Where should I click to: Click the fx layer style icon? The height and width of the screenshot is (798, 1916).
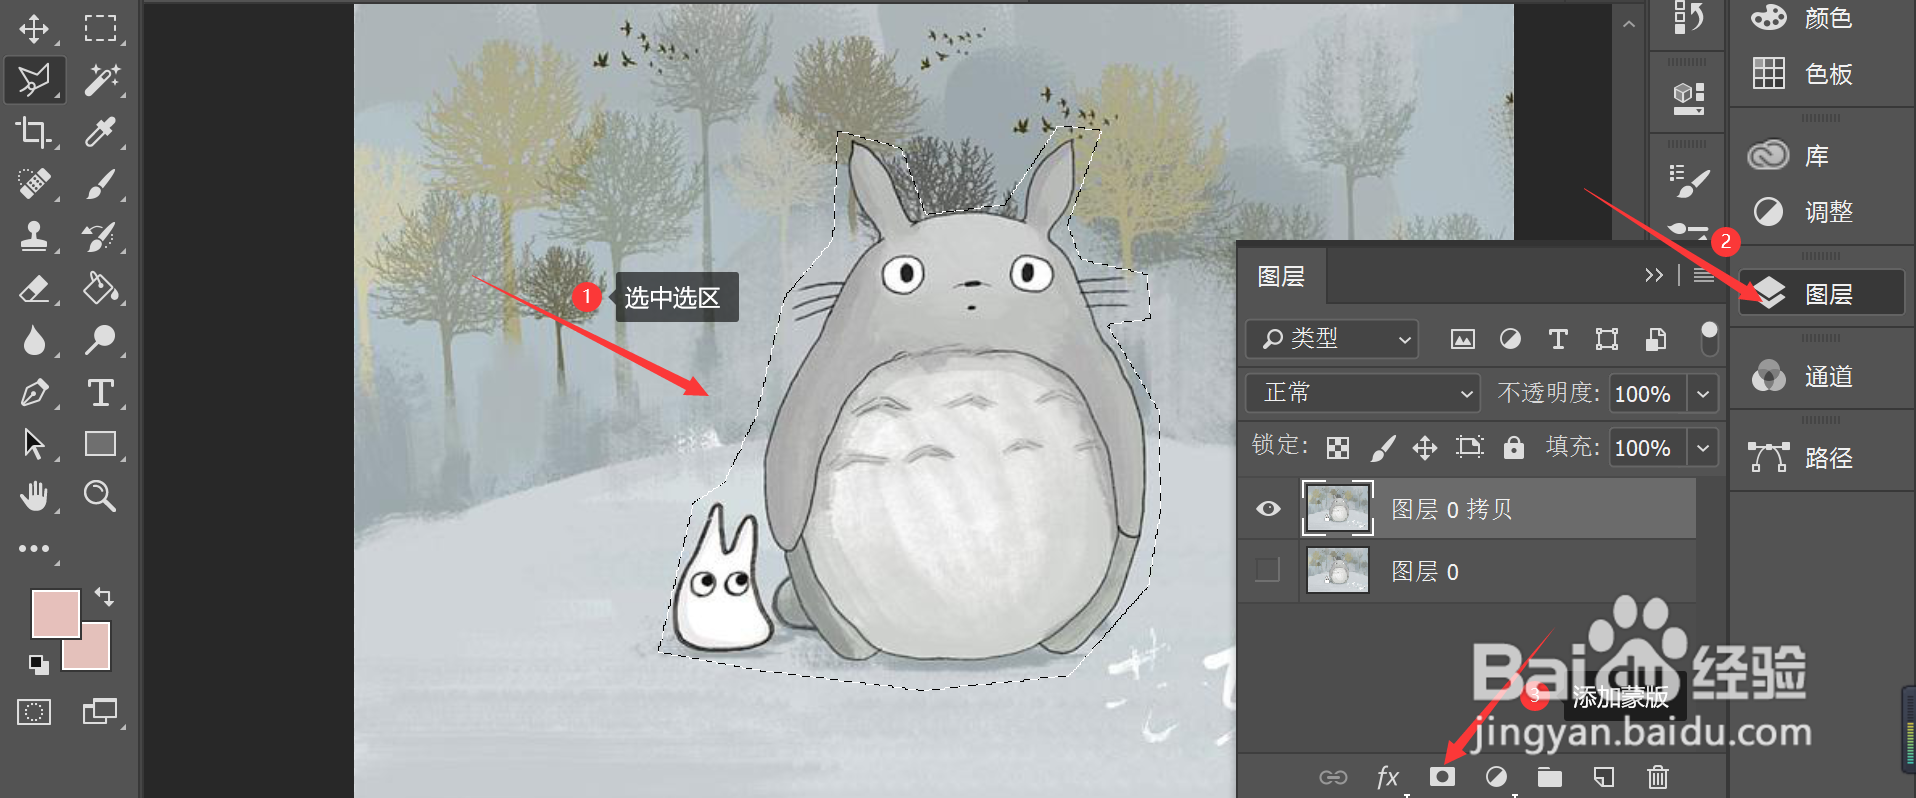[x=1387, y=777]
